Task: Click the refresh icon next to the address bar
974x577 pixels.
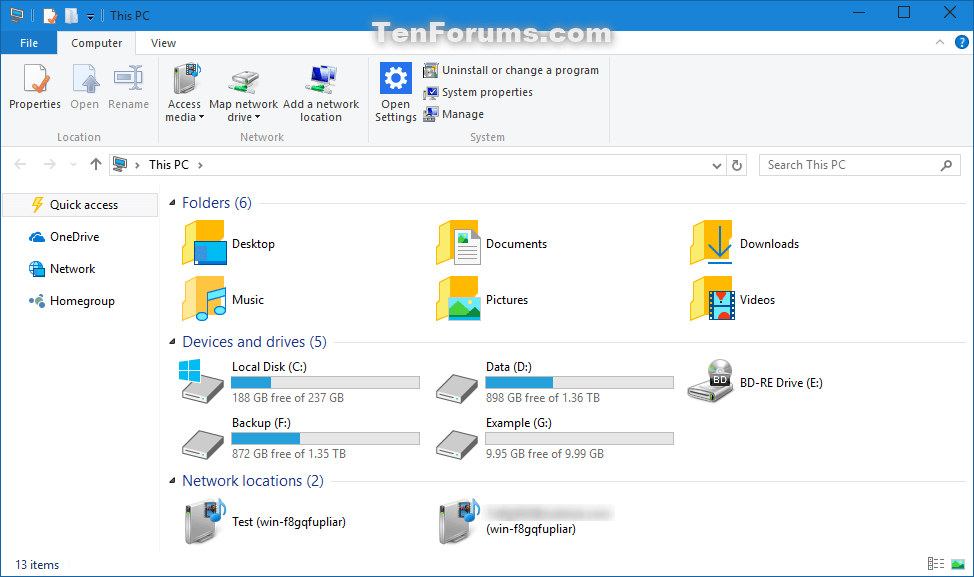Action: [737, 164]
